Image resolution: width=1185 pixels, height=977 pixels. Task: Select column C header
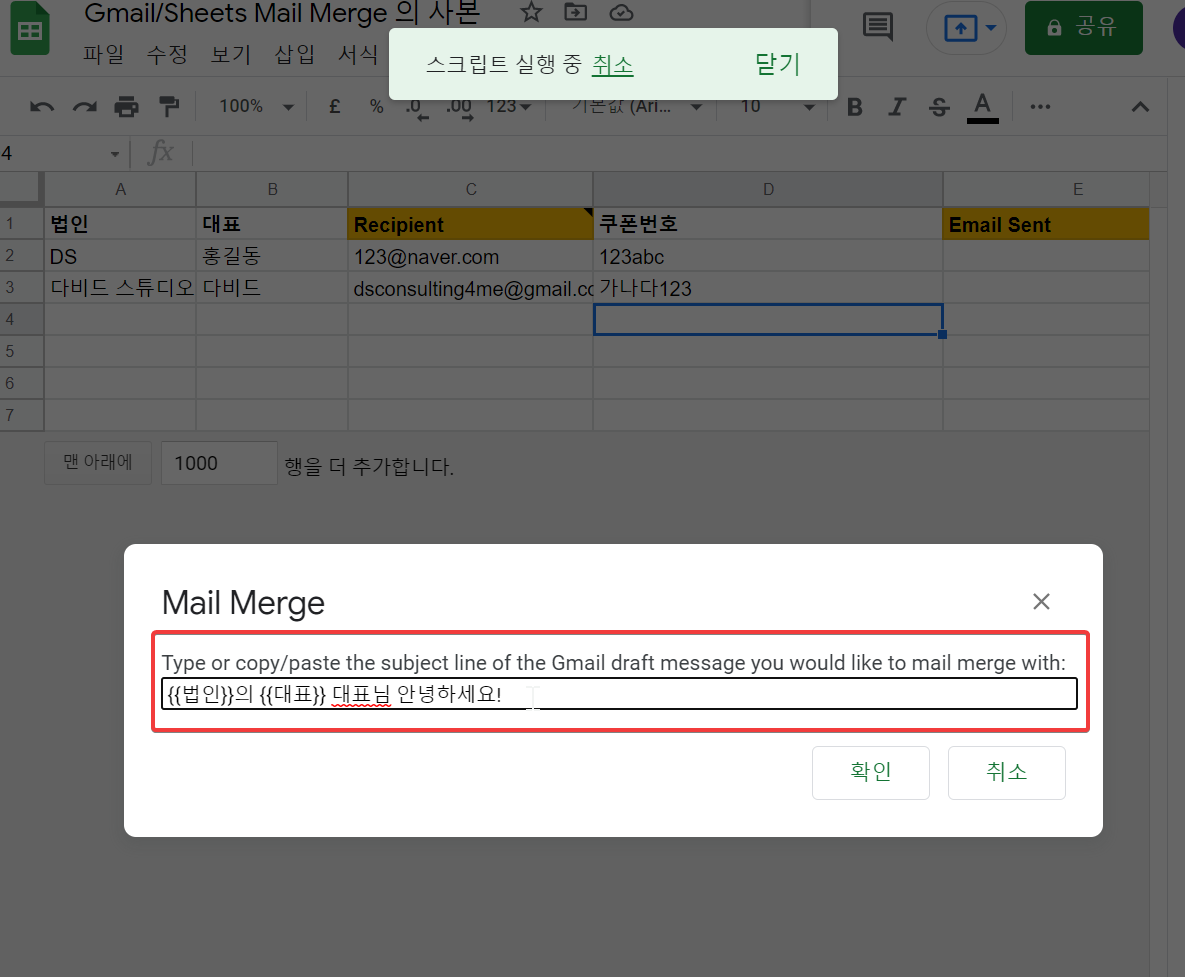[471, 190]
